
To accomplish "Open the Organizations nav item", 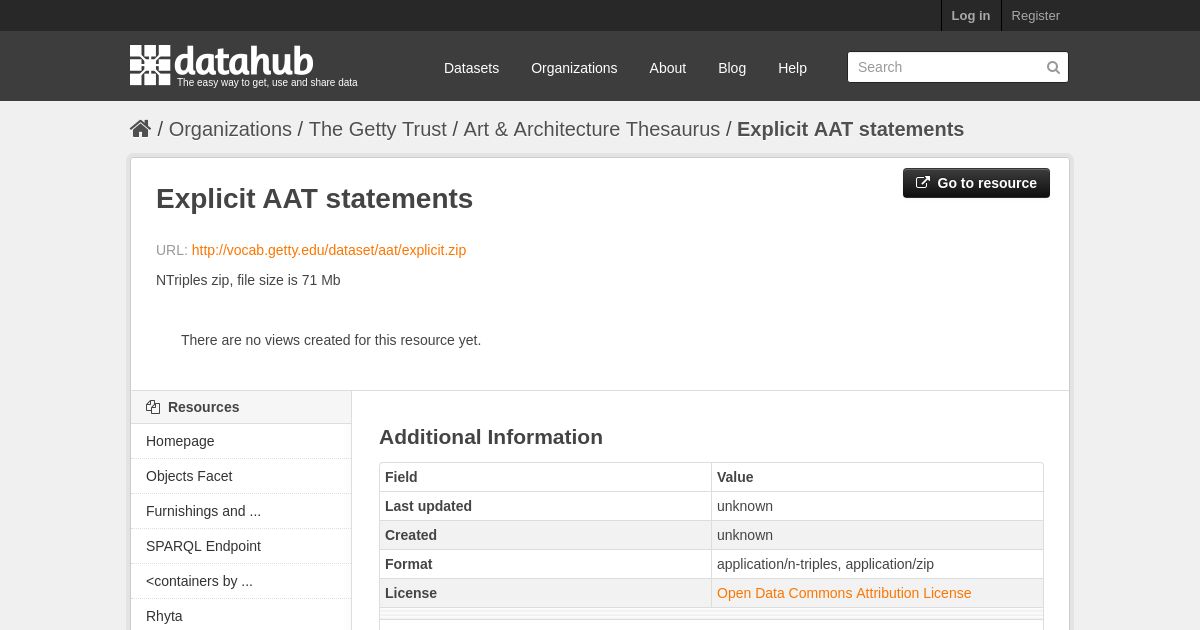I will click(574, 68).
